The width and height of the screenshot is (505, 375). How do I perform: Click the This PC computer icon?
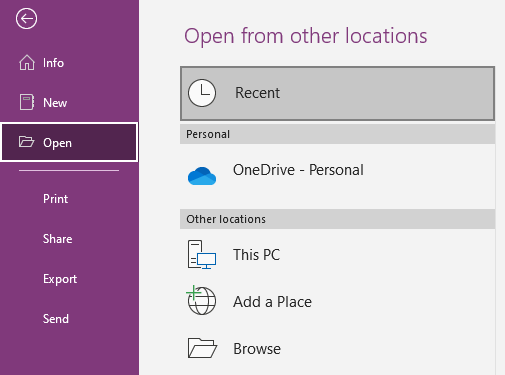click(x=202, y=255)
